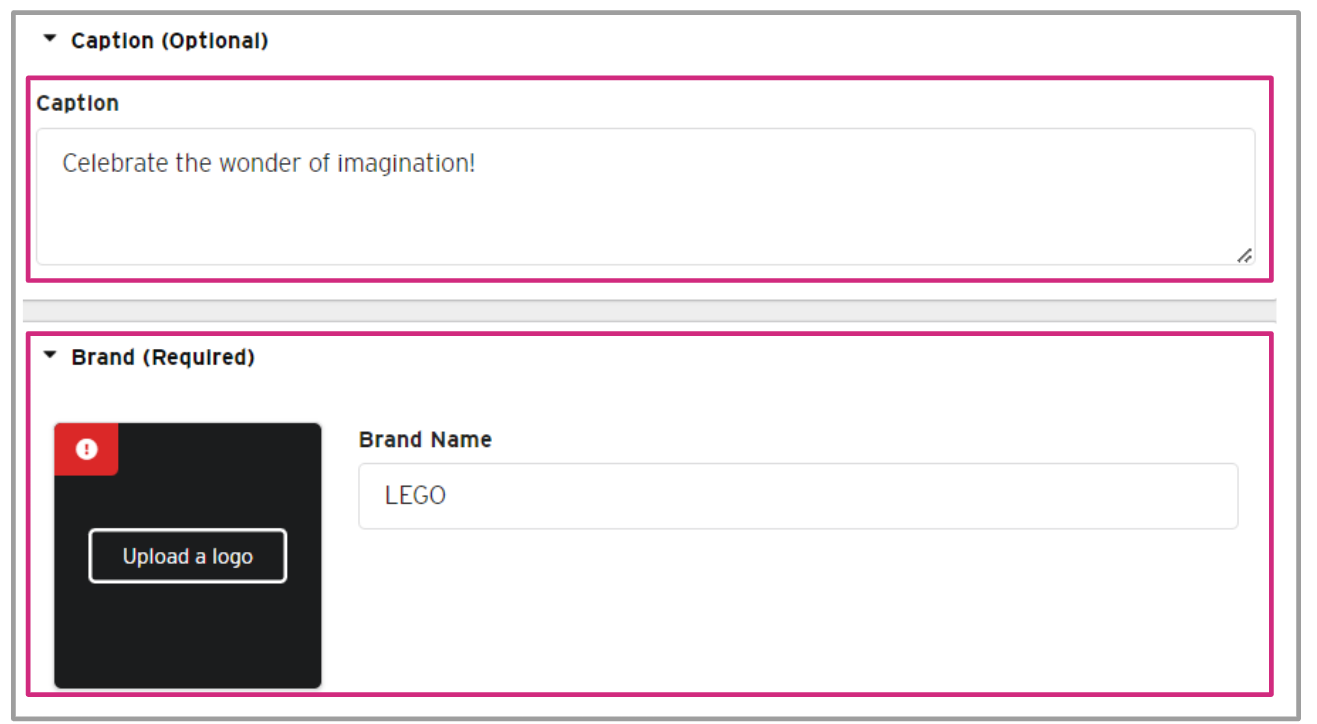Click the Brand Name input field
The width and height of the screenshot is (1317, 724).
tap(798, 496)
